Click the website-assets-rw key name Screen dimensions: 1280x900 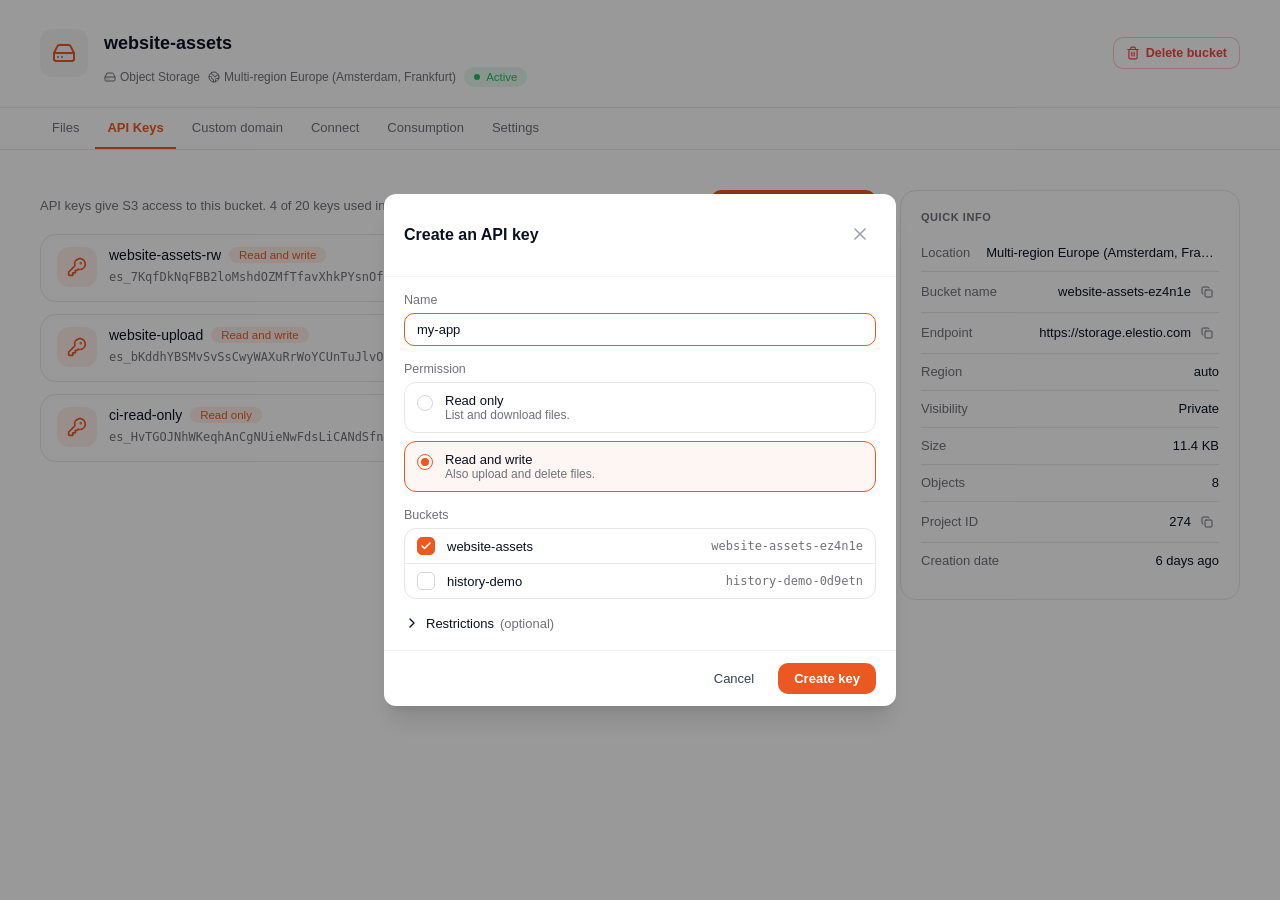pyautogui.click(x=165, y=255)
